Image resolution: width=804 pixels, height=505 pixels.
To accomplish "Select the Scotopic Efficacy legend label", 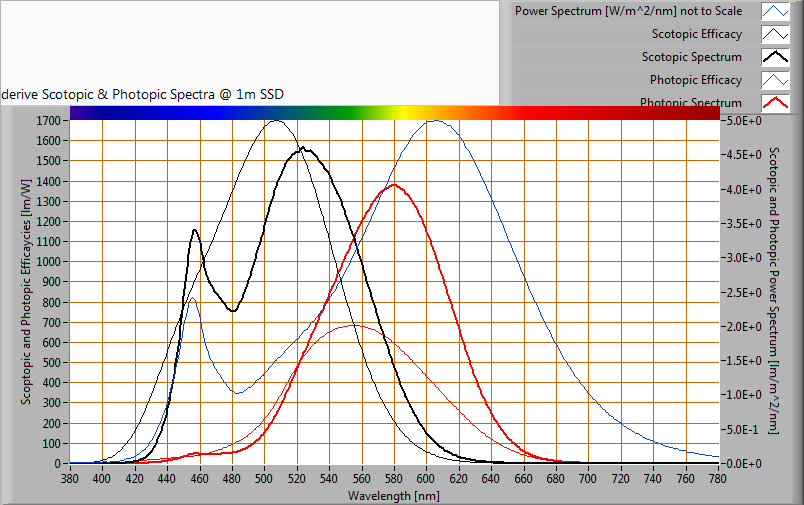I will click(690, 35).
